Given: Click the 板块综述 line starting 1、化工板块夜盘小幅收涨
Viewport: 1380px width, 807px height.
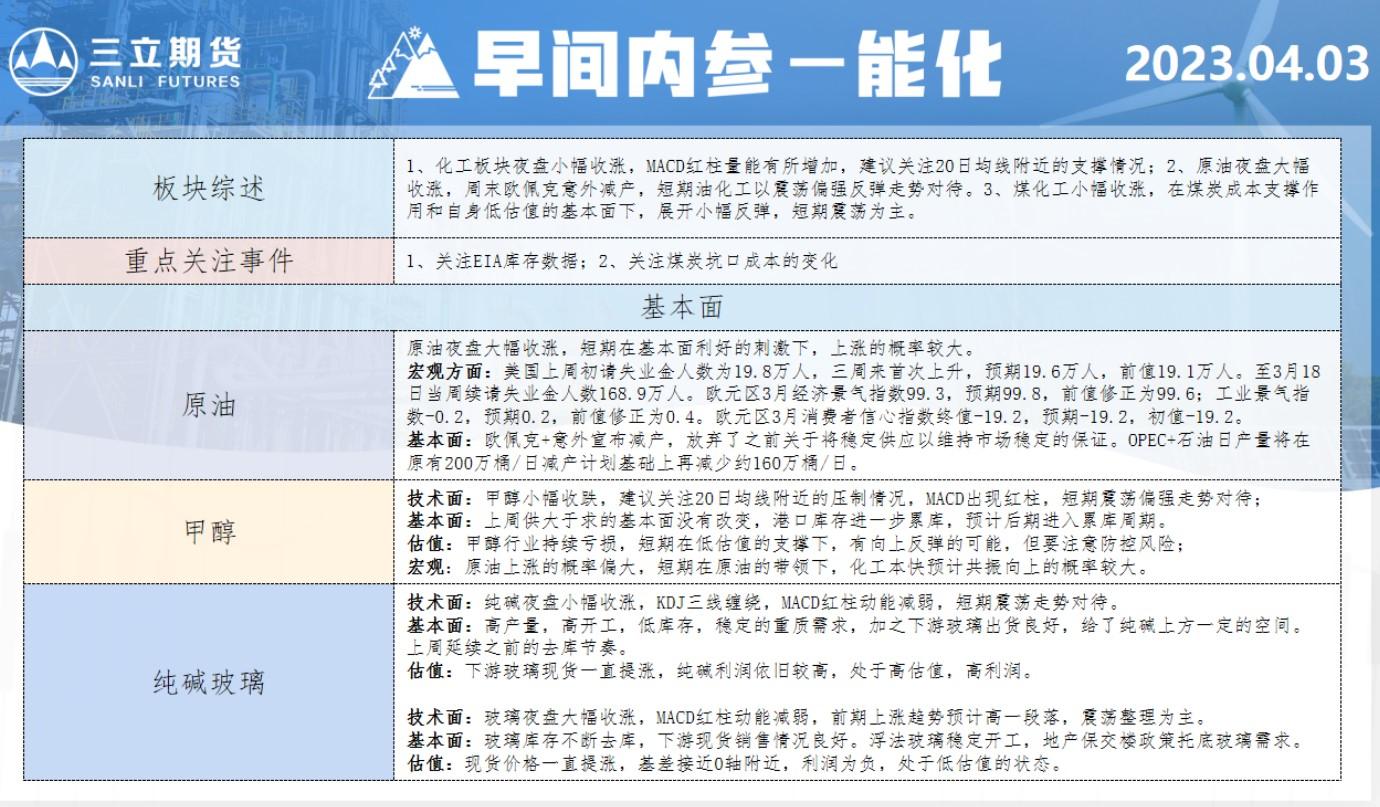Looking at the screenshot, I should [x=858, y=166].
